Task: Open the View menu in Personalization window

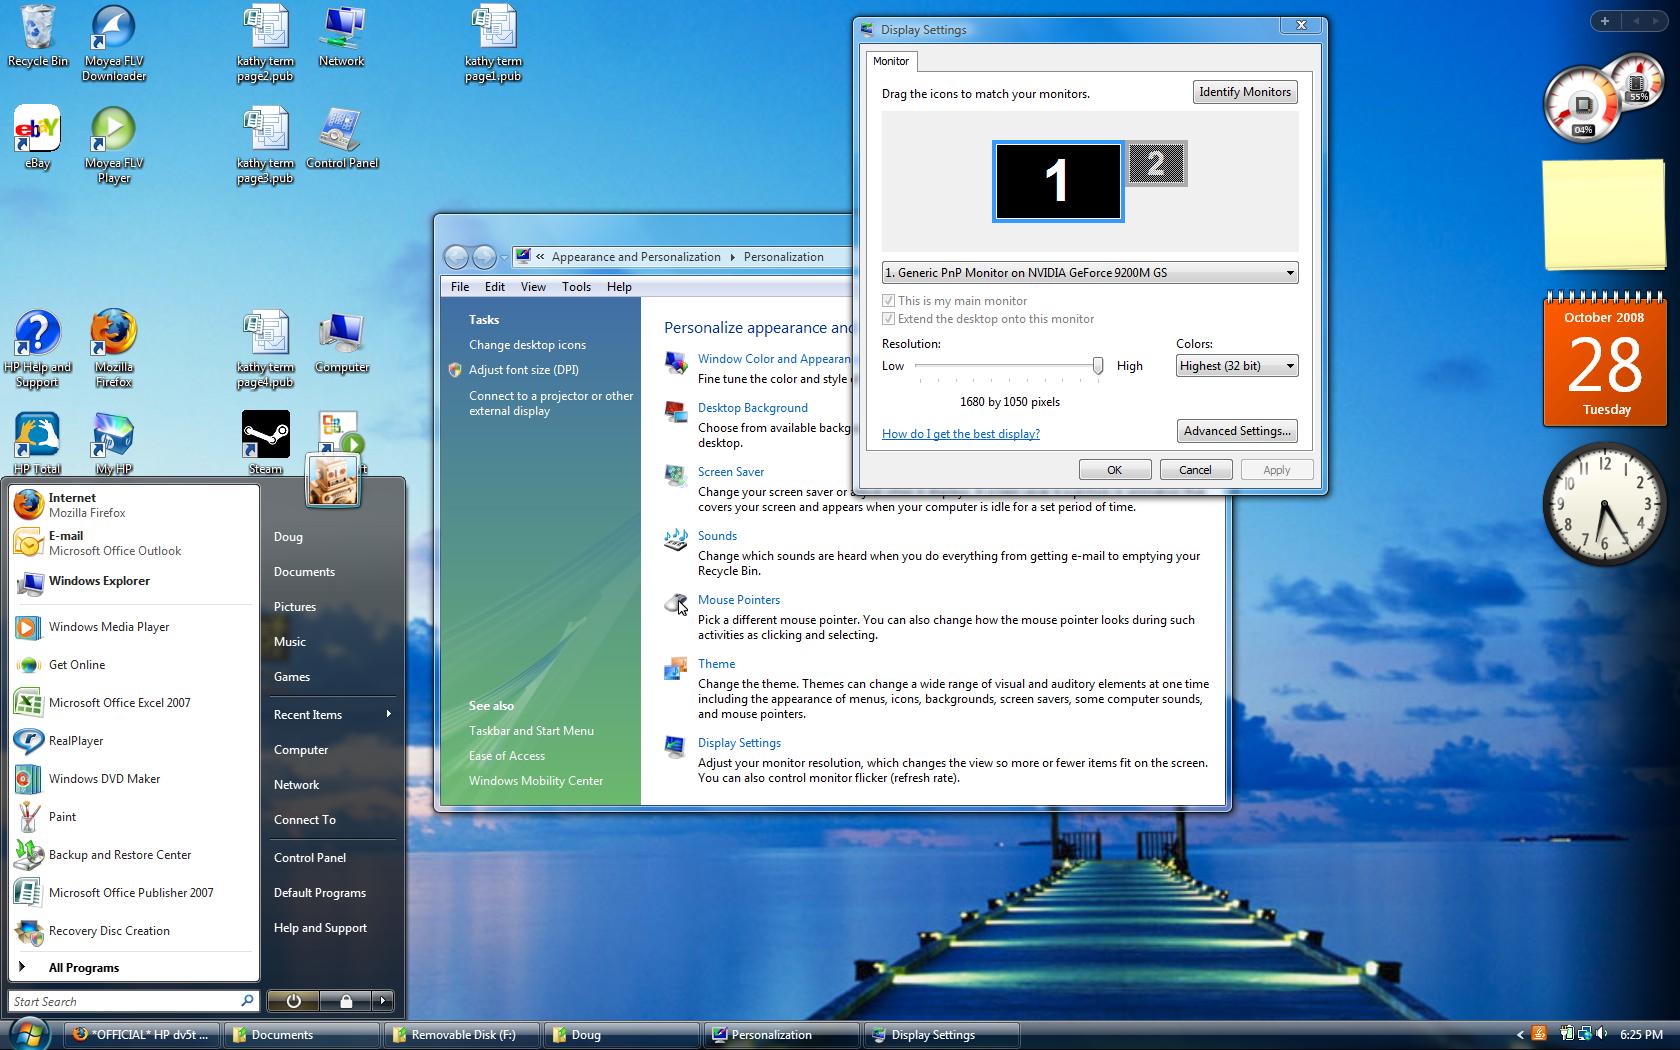Action: [533, 287]
